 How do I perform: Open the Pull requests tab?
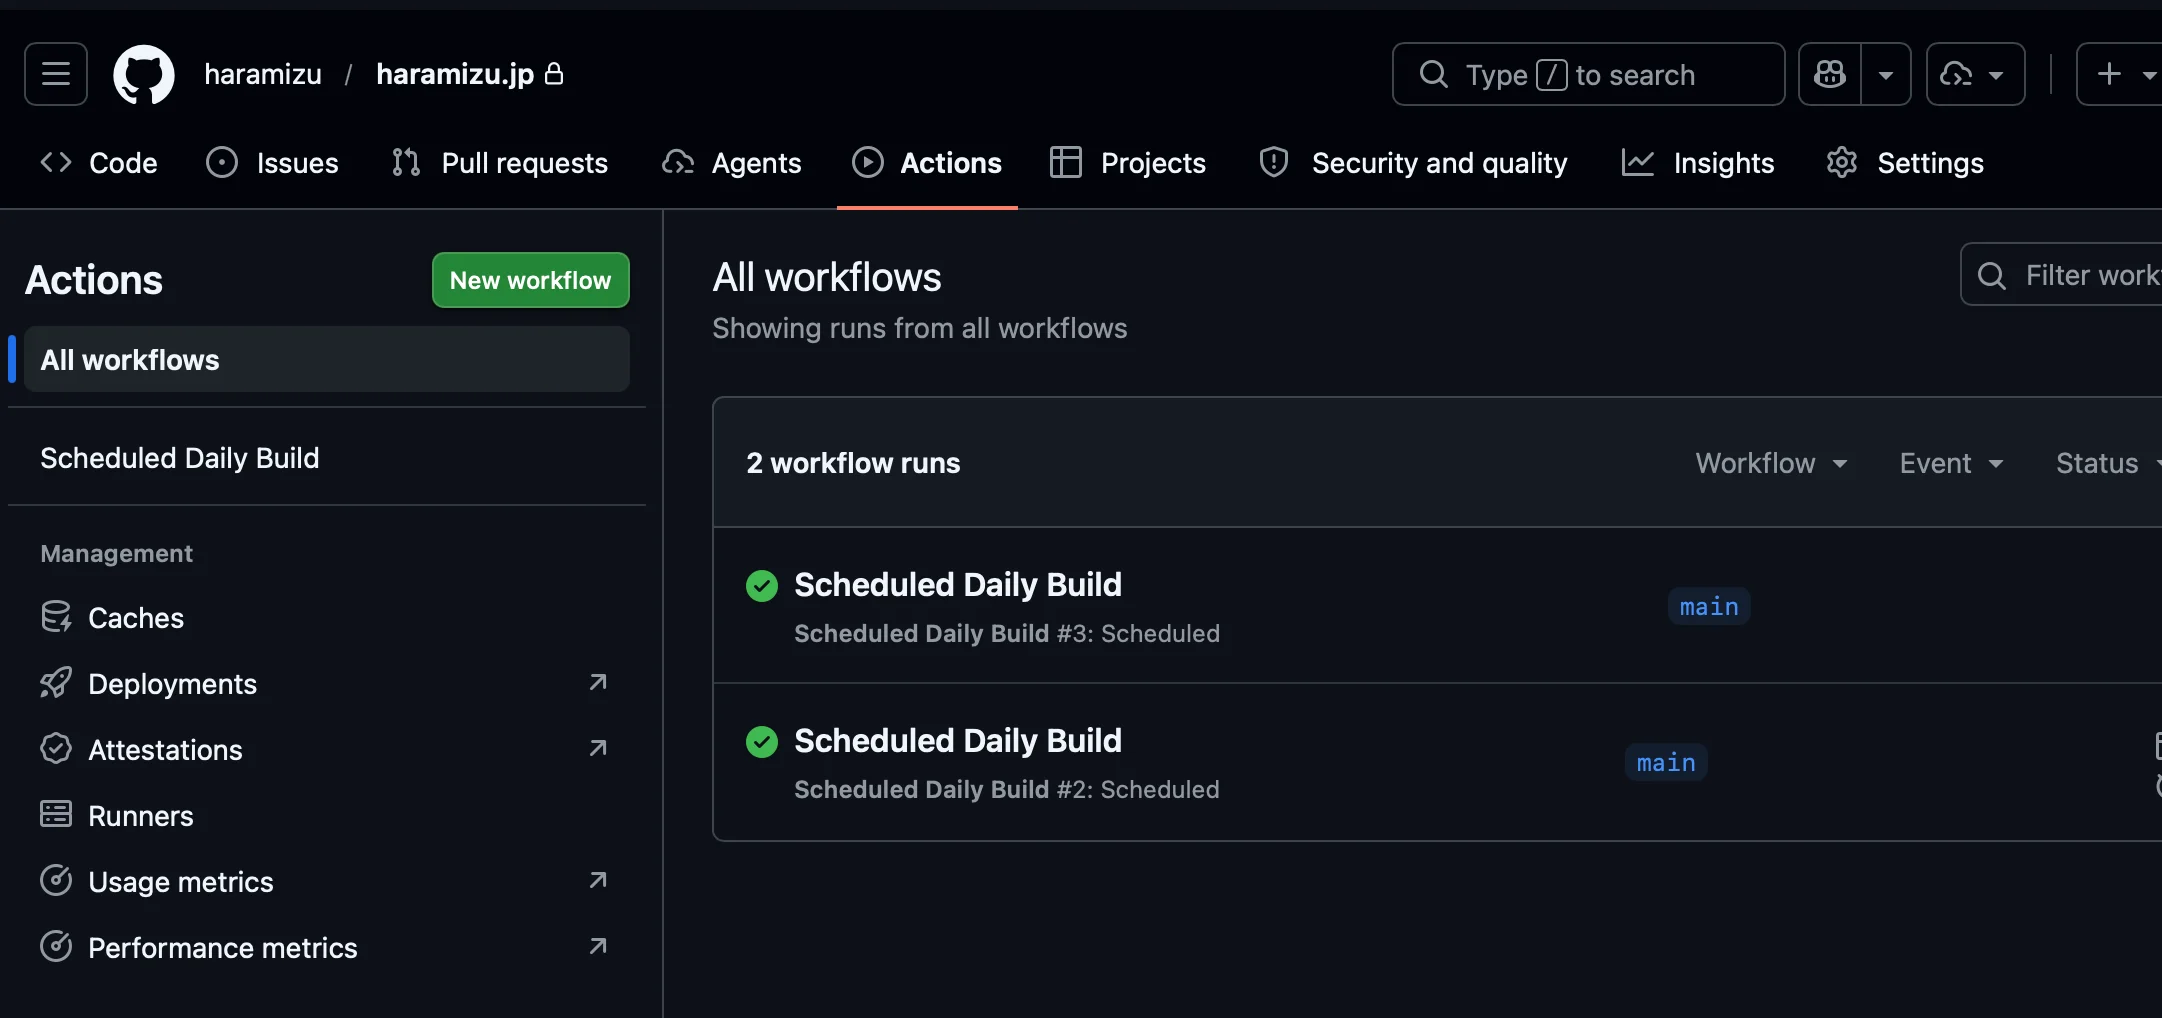(x=499, y=163)
